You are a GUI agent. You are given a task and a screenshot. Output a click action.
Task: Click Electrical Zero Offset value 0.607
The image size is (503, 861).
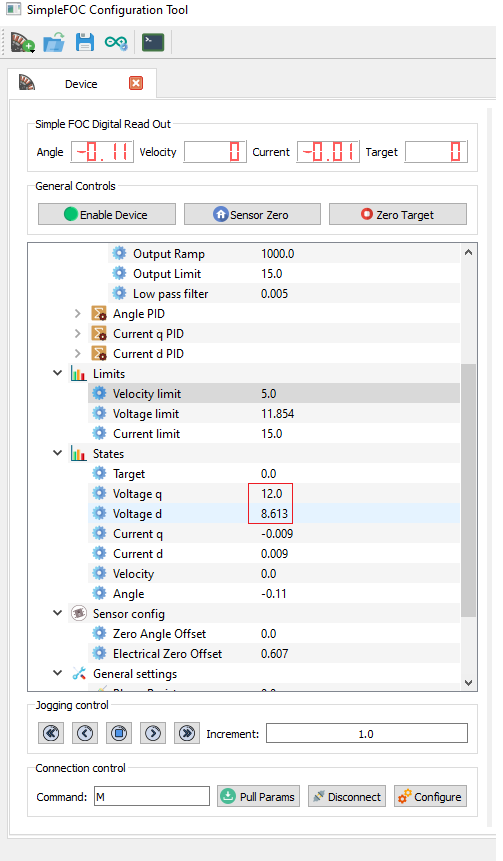point(274,653)
